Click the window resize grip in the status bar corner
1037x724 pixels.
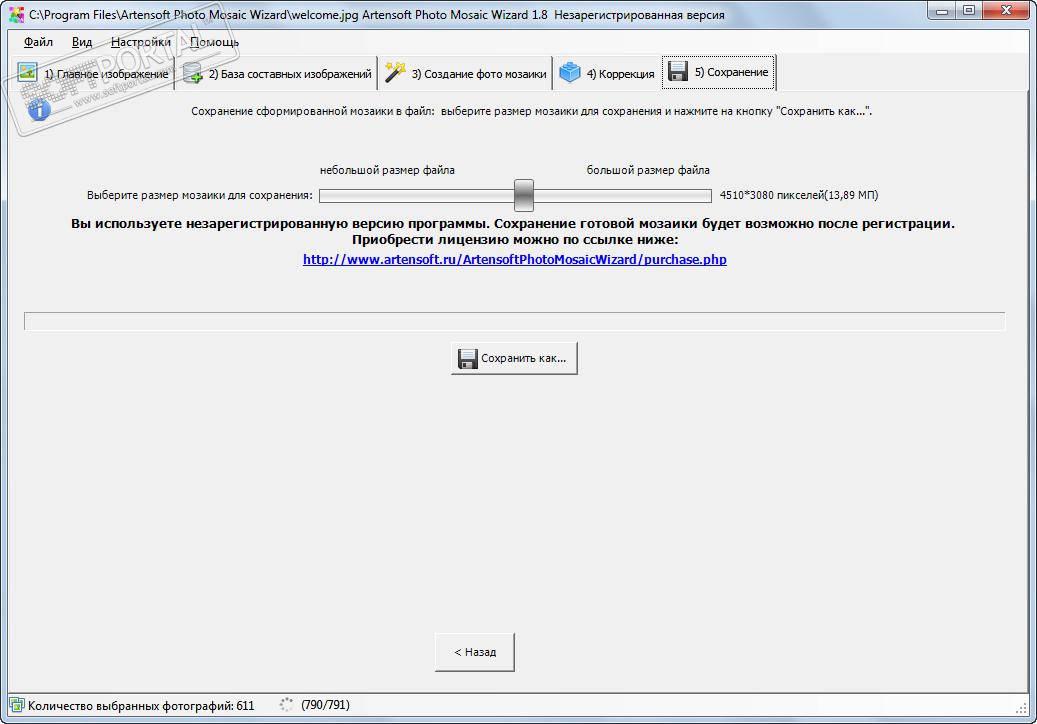[x=1021, y=707]
